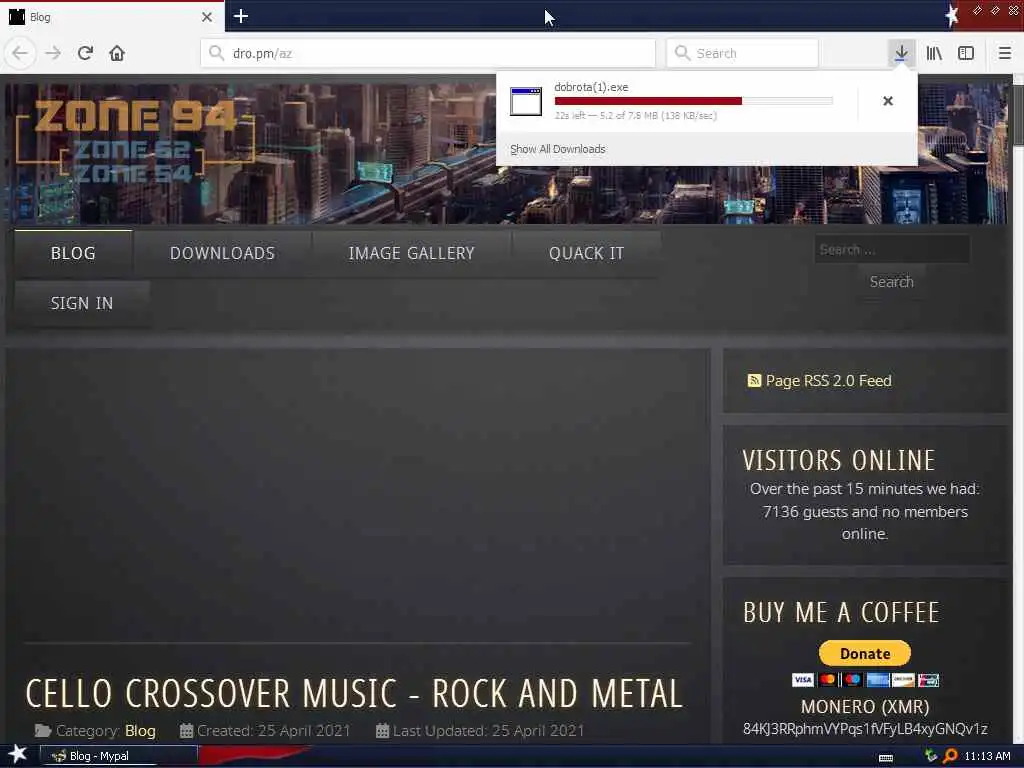
Task: Click the 11:13 AM taskbar clock
Action: [x=987, y=756]
